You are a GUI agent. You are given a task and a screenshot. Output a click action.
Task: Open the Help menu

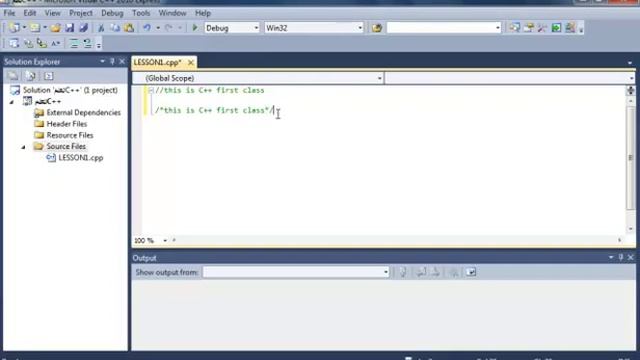coord(203,13)
